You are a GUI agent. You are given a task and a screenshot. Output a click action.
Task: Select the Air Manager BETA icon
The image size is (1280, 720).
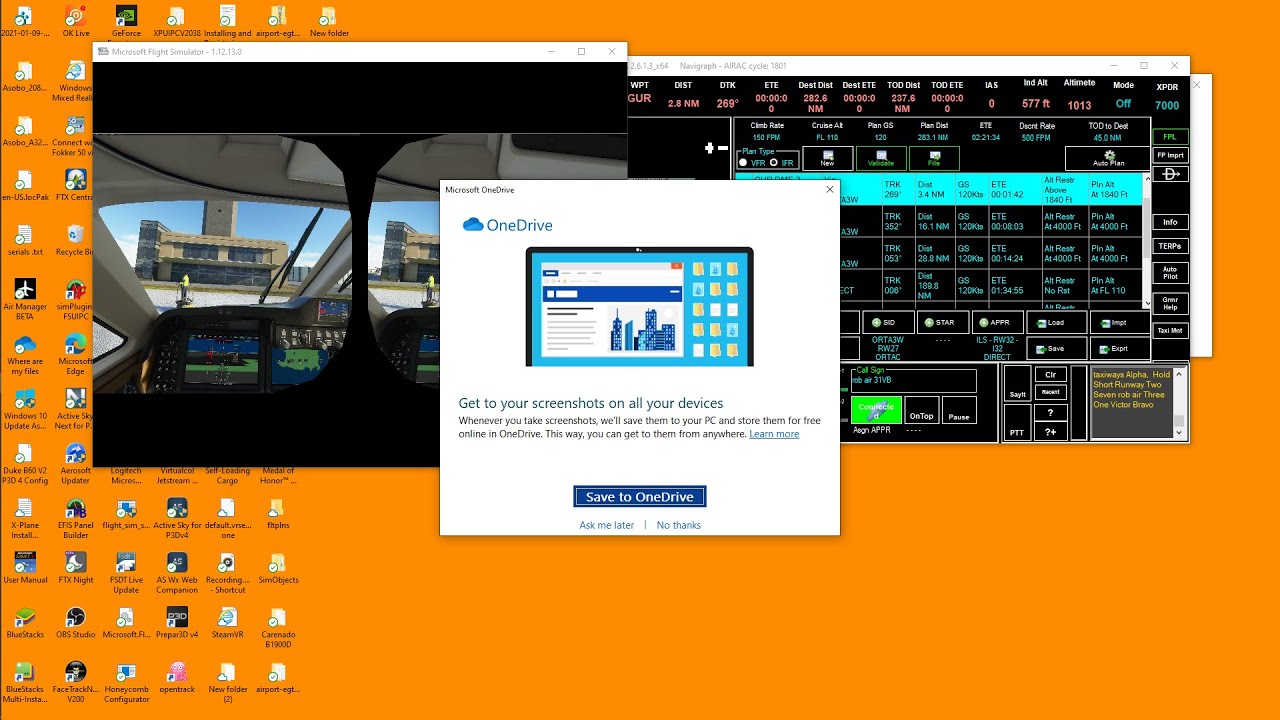tap(25, 299)
